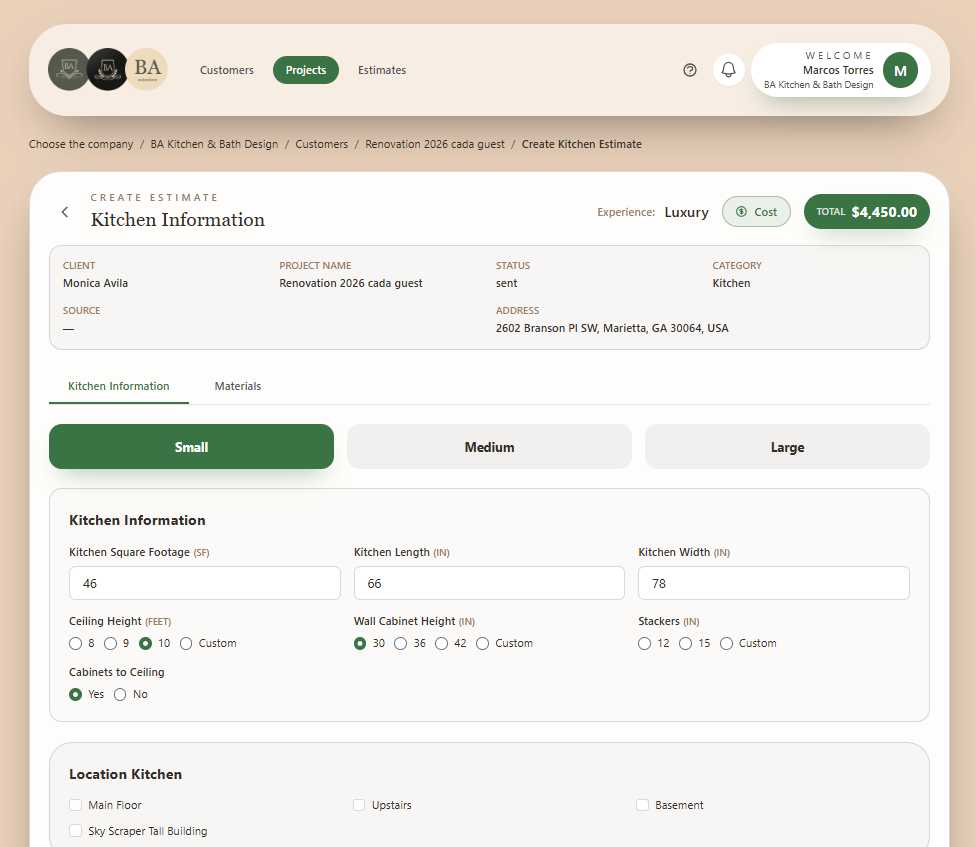Select No for Cabinets to Ceiling
The image size is (976, 847).
pyautogui.click(x=120, y=695)
